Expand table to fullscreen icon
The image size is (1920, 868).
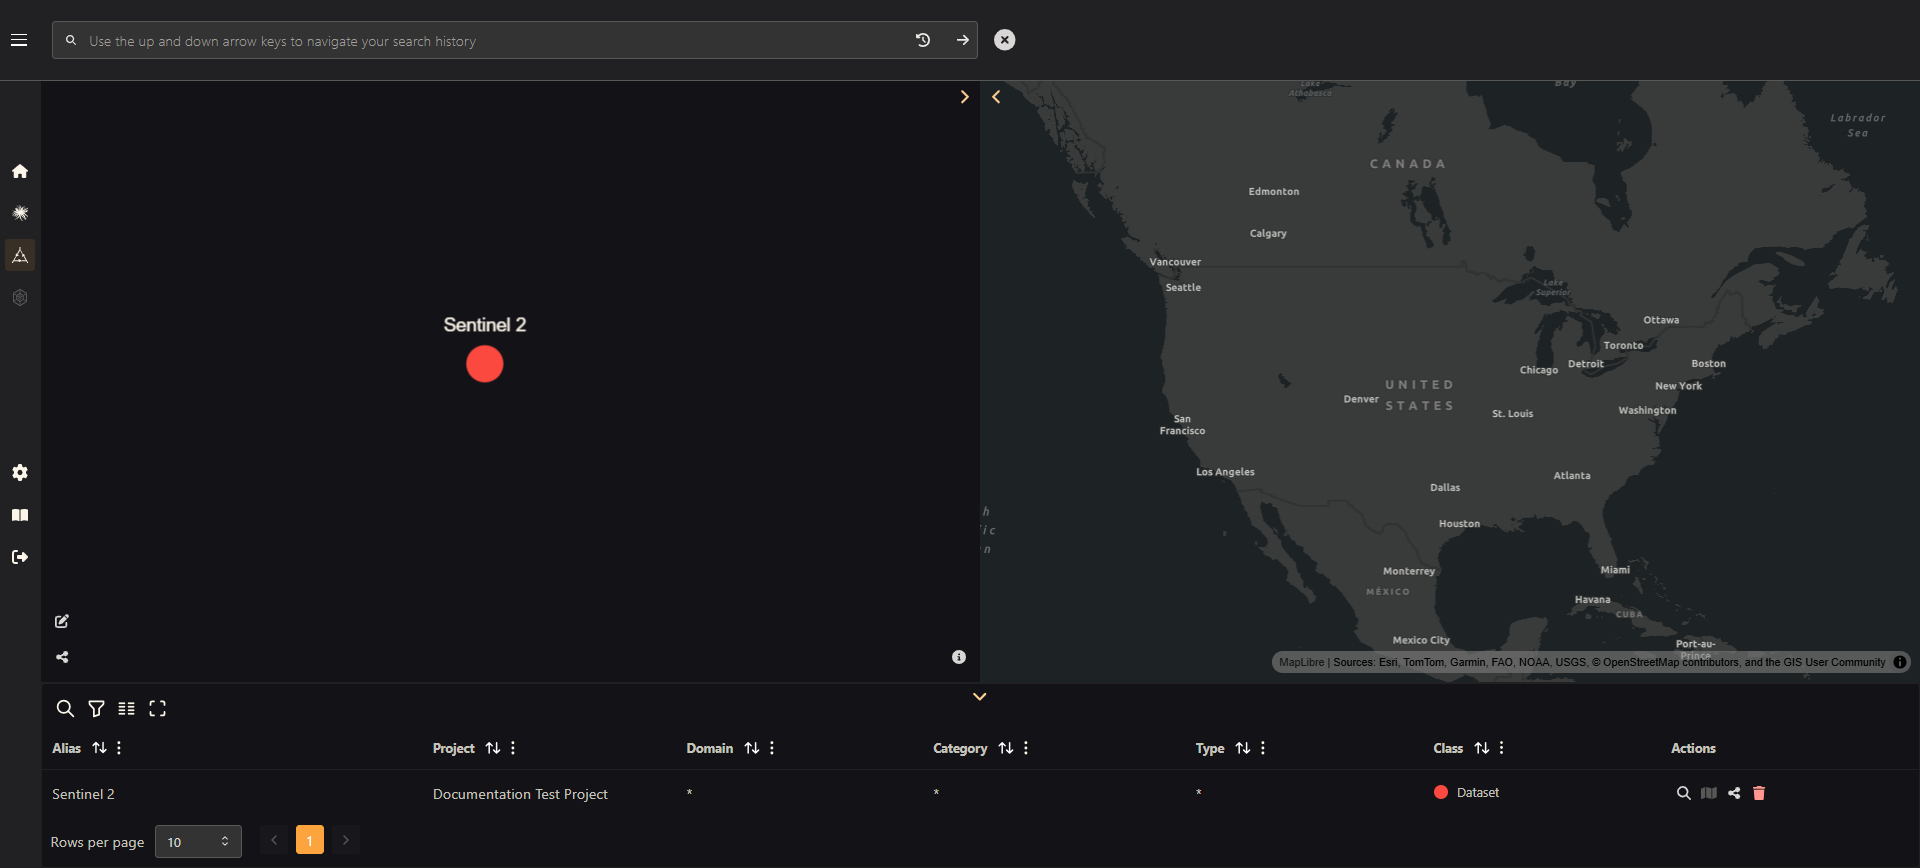coord(157,708)
